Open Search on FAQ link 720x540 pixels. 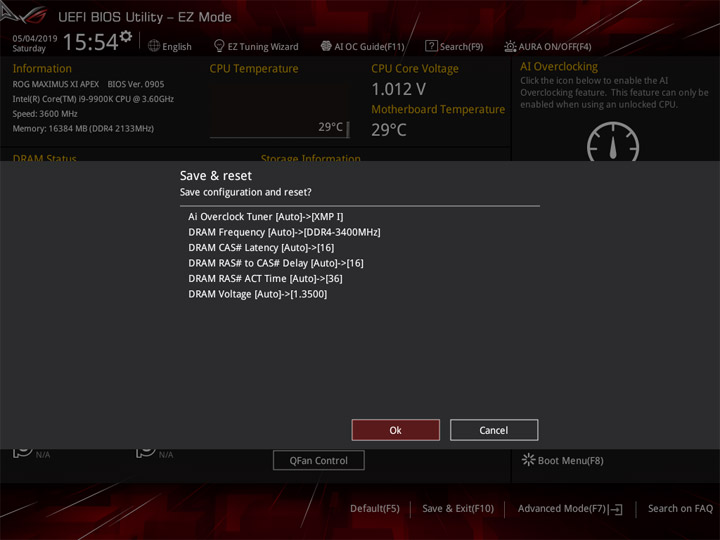coord(680,508)
